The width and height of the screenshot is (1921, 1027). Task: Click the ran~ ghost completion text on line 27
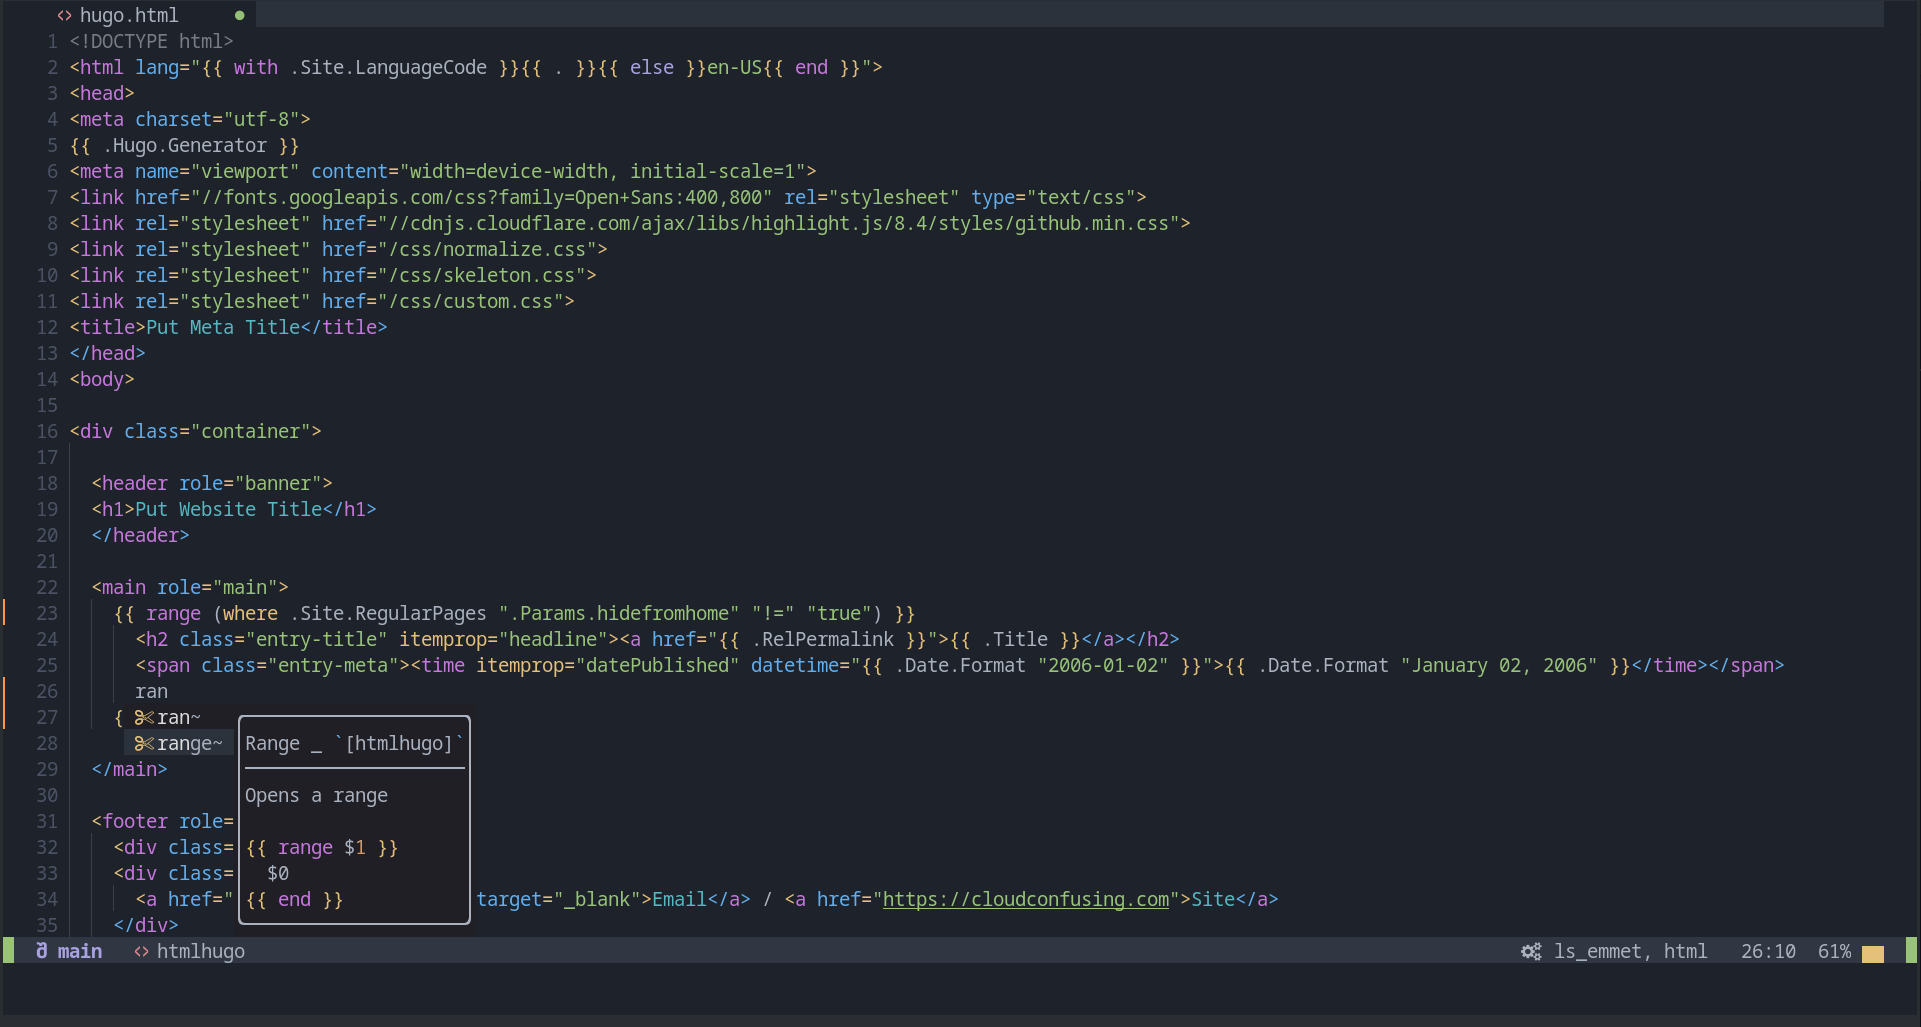179,717
